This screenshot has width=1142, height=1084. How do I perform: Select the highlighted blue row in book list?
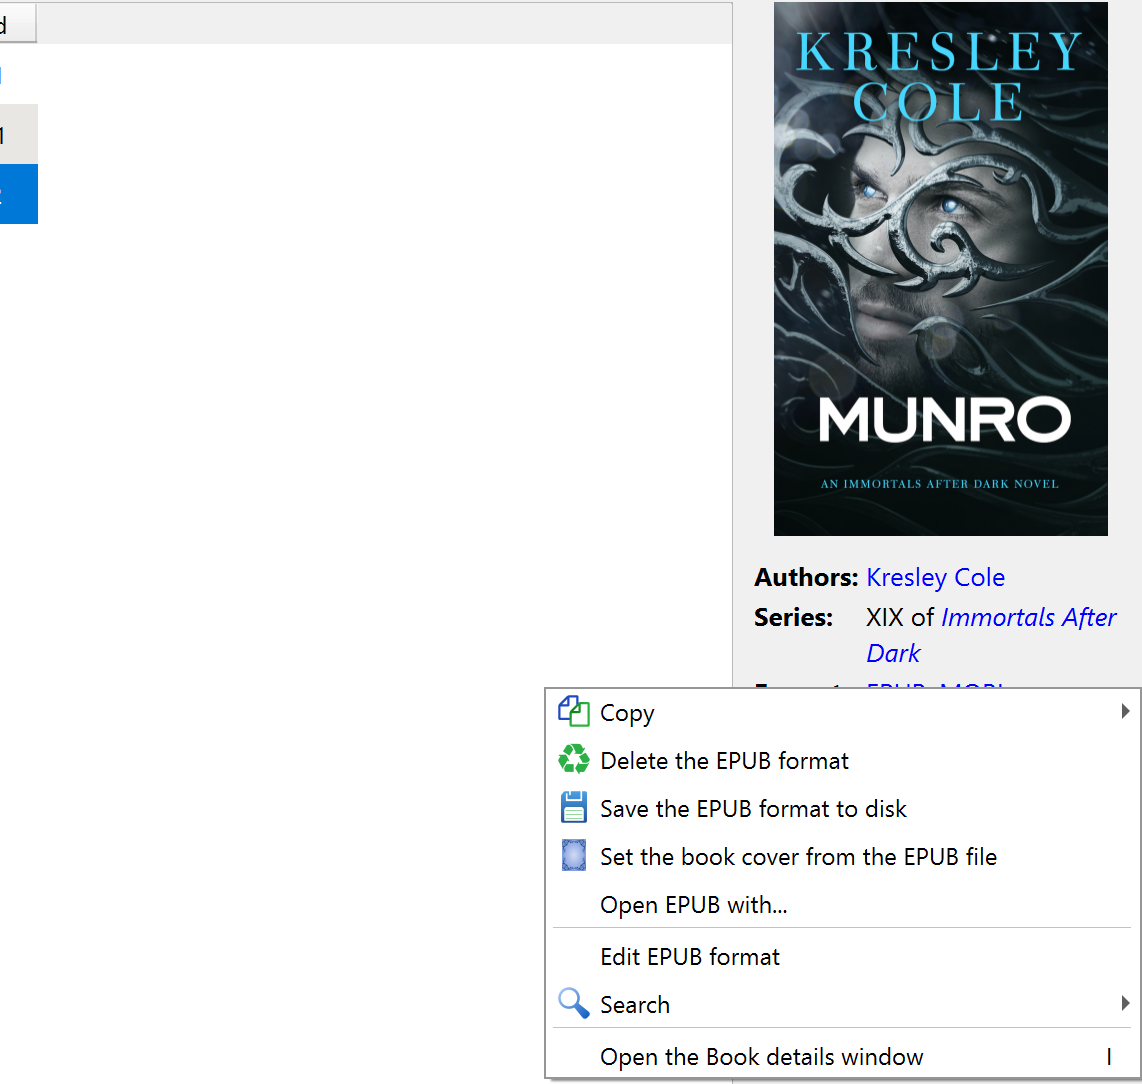pos(18,194)
